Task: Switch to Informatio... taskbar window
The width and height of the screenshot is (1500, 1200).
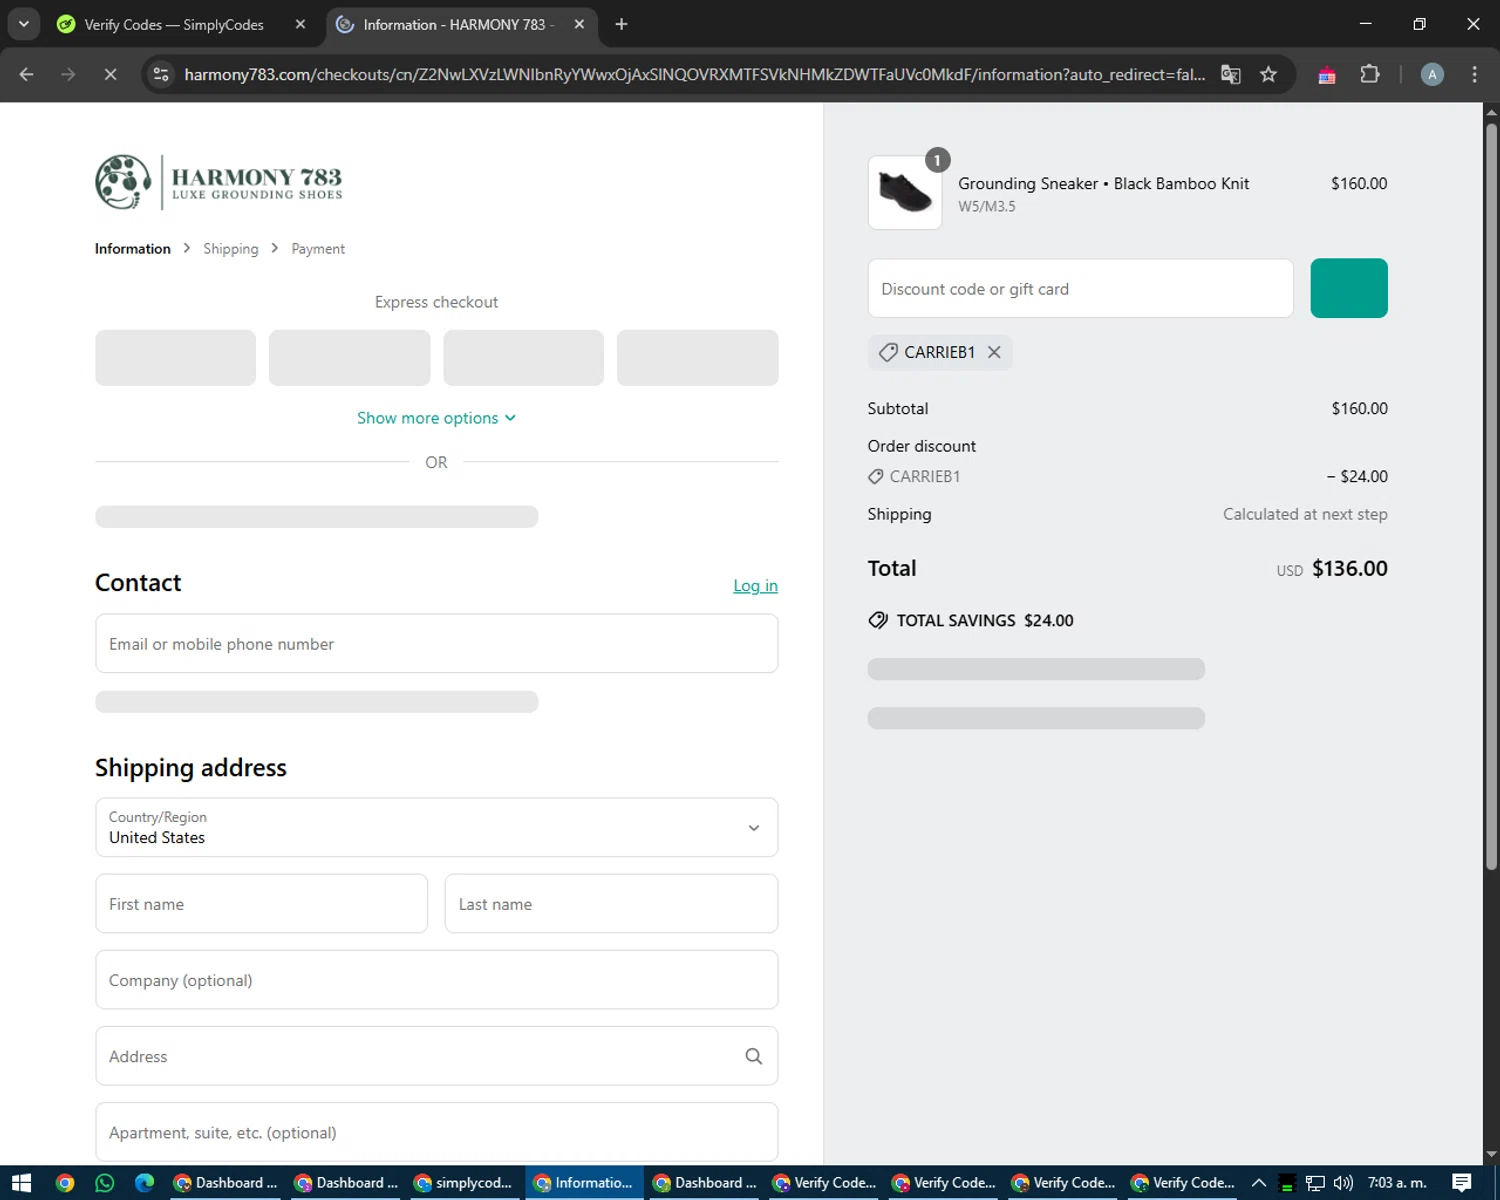Action: [x=584, y=1183]
